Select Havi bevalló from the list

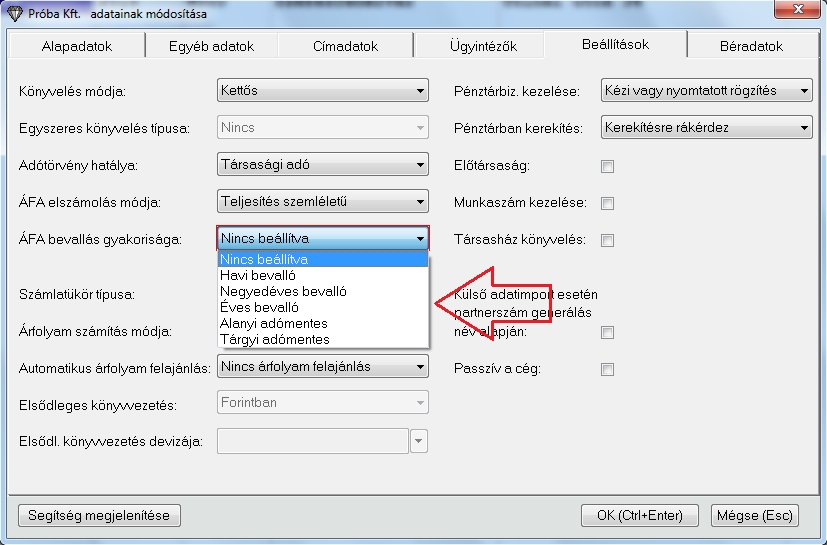(258, 275)
